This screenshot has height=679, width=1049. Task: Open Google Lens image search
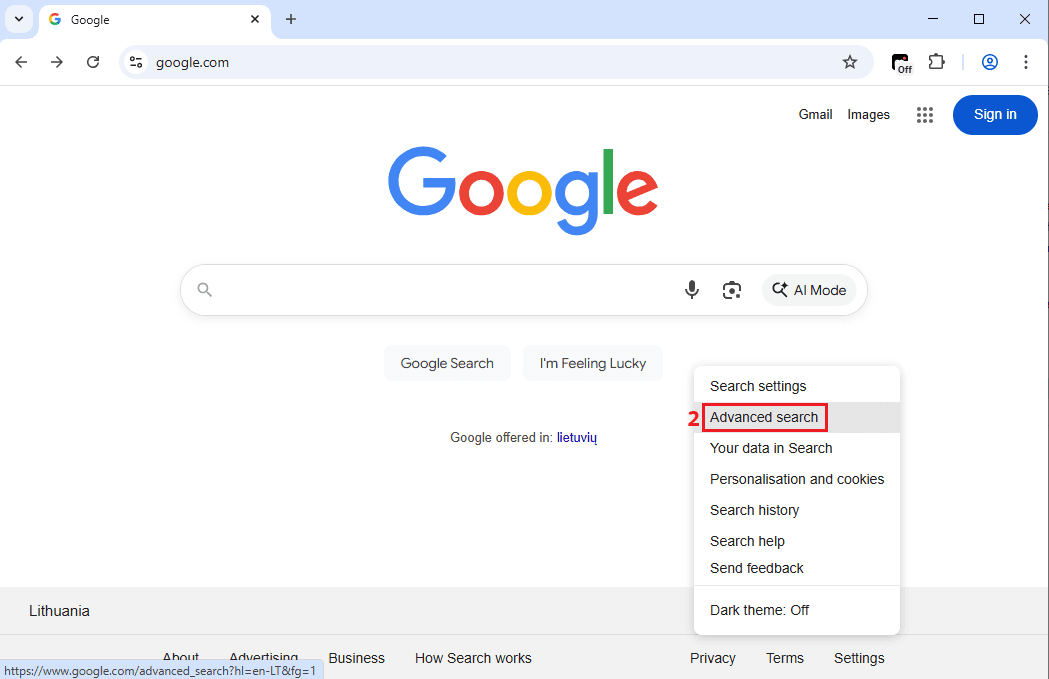click(732, 290)
